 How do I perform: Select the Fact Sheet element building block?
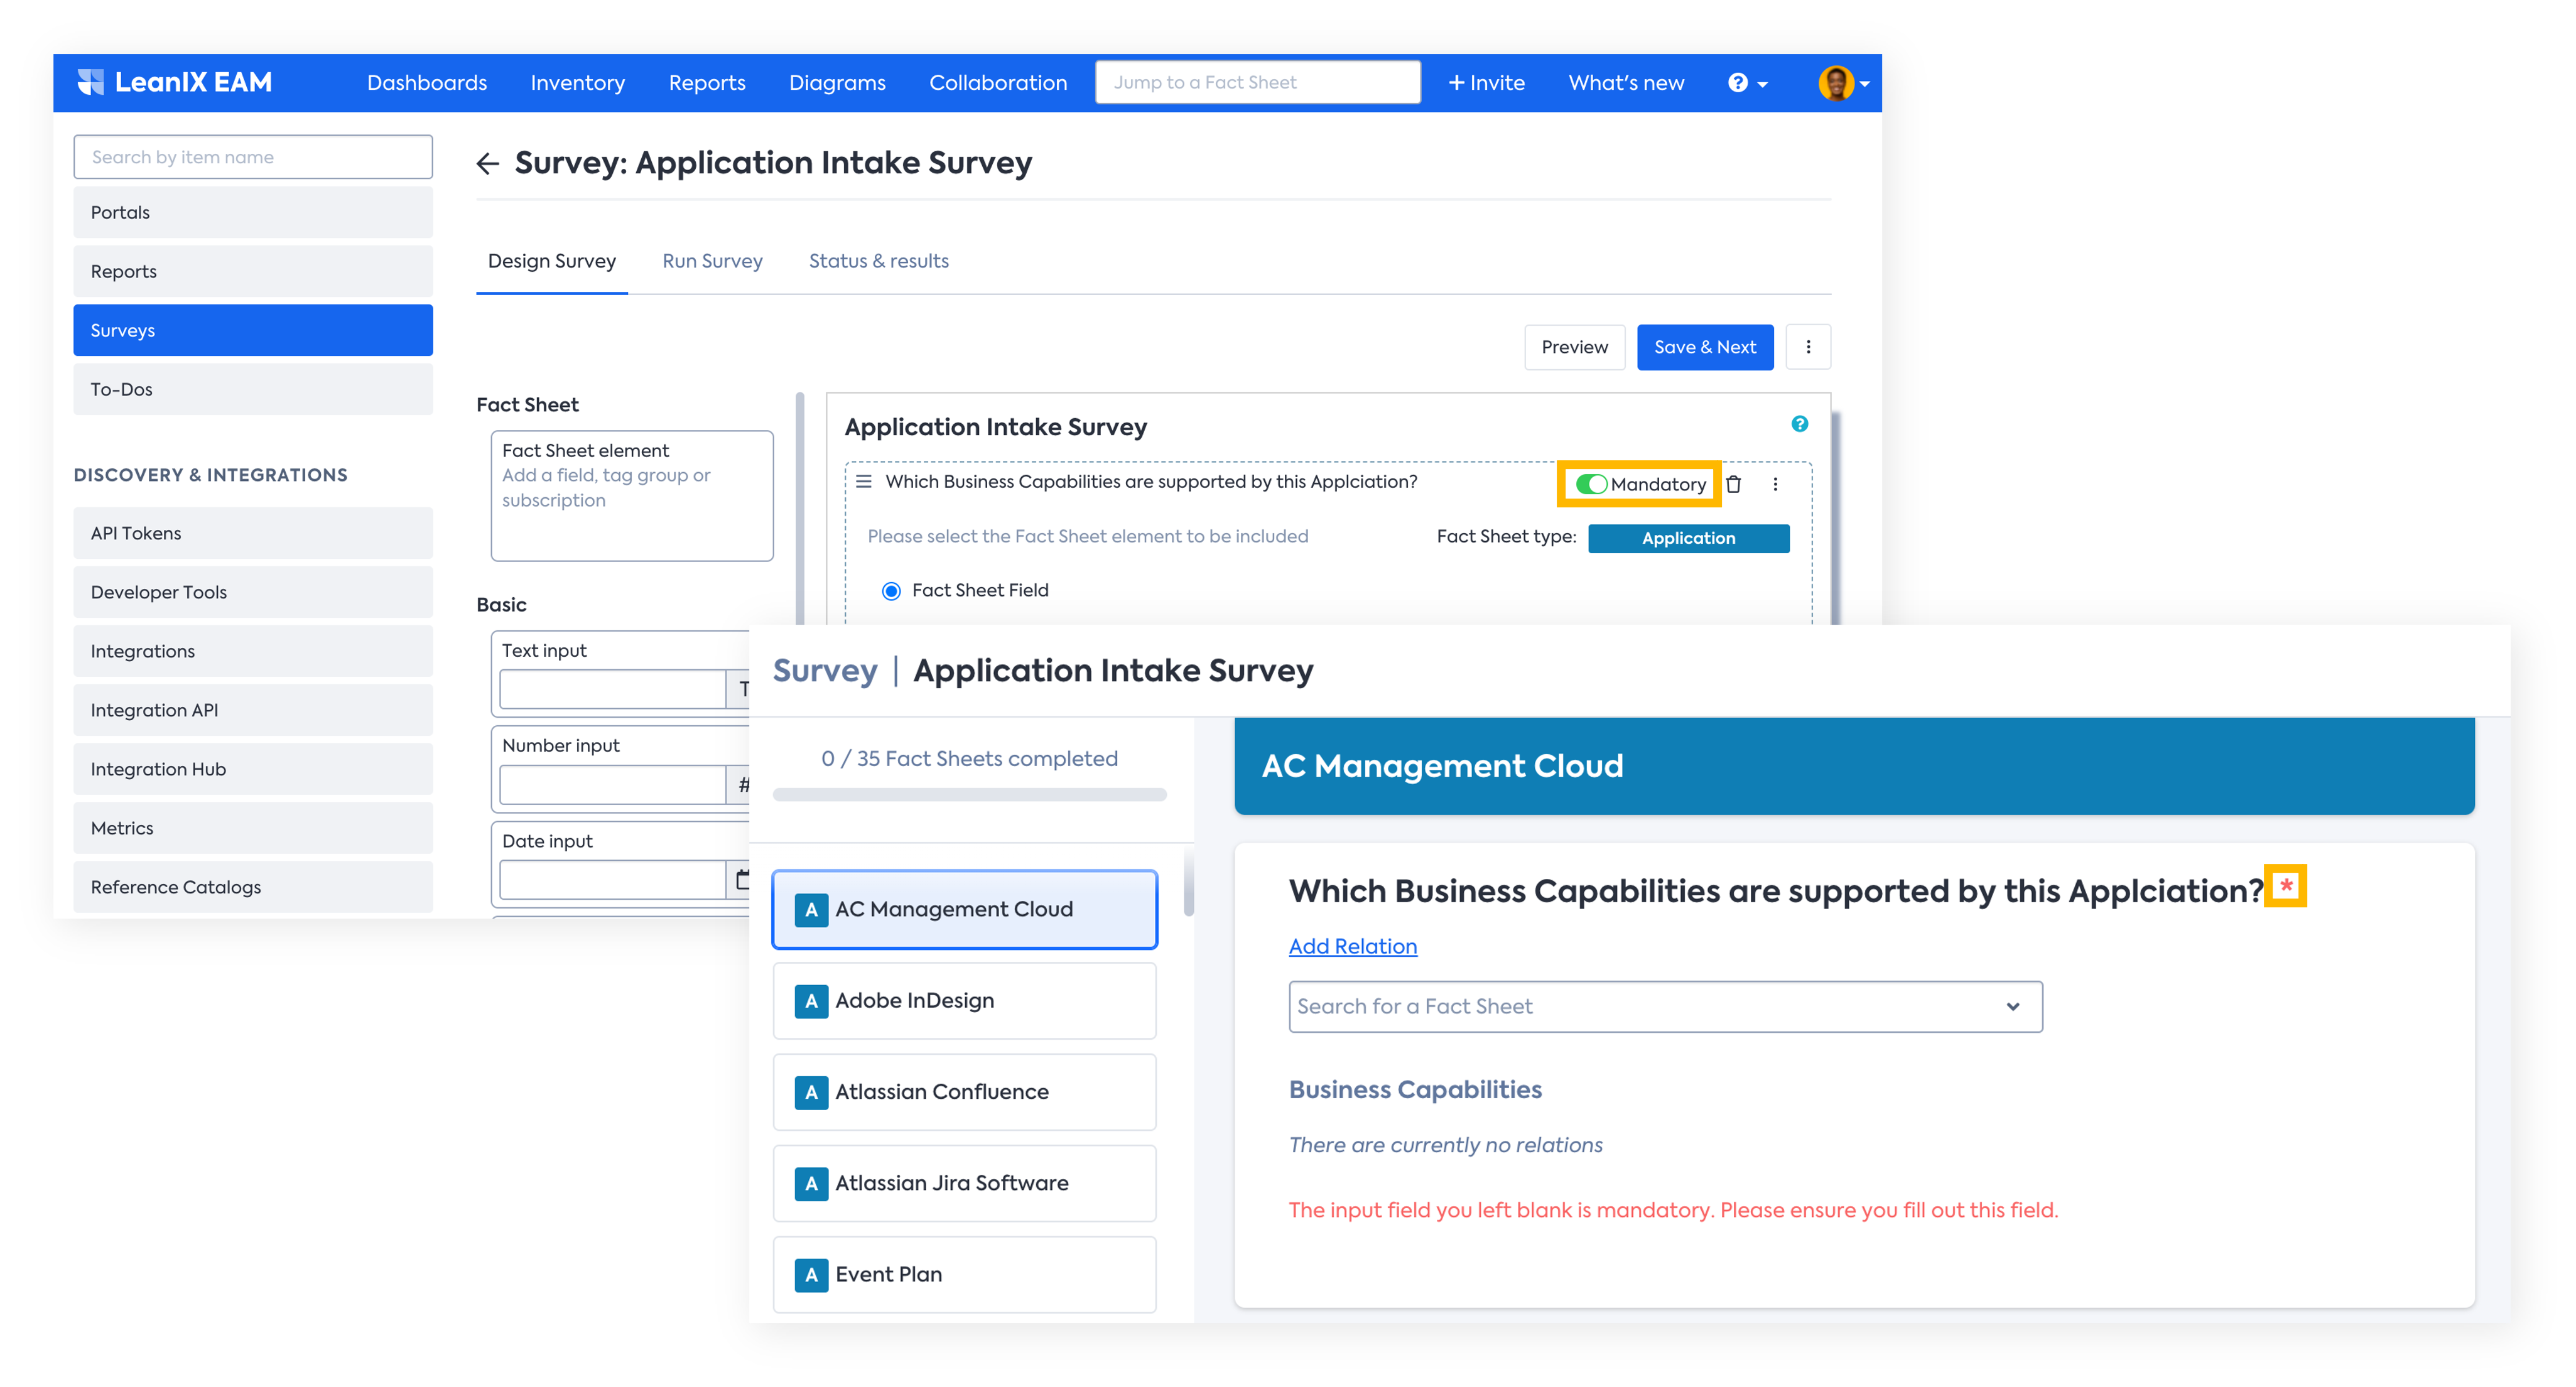click(632, 496)
